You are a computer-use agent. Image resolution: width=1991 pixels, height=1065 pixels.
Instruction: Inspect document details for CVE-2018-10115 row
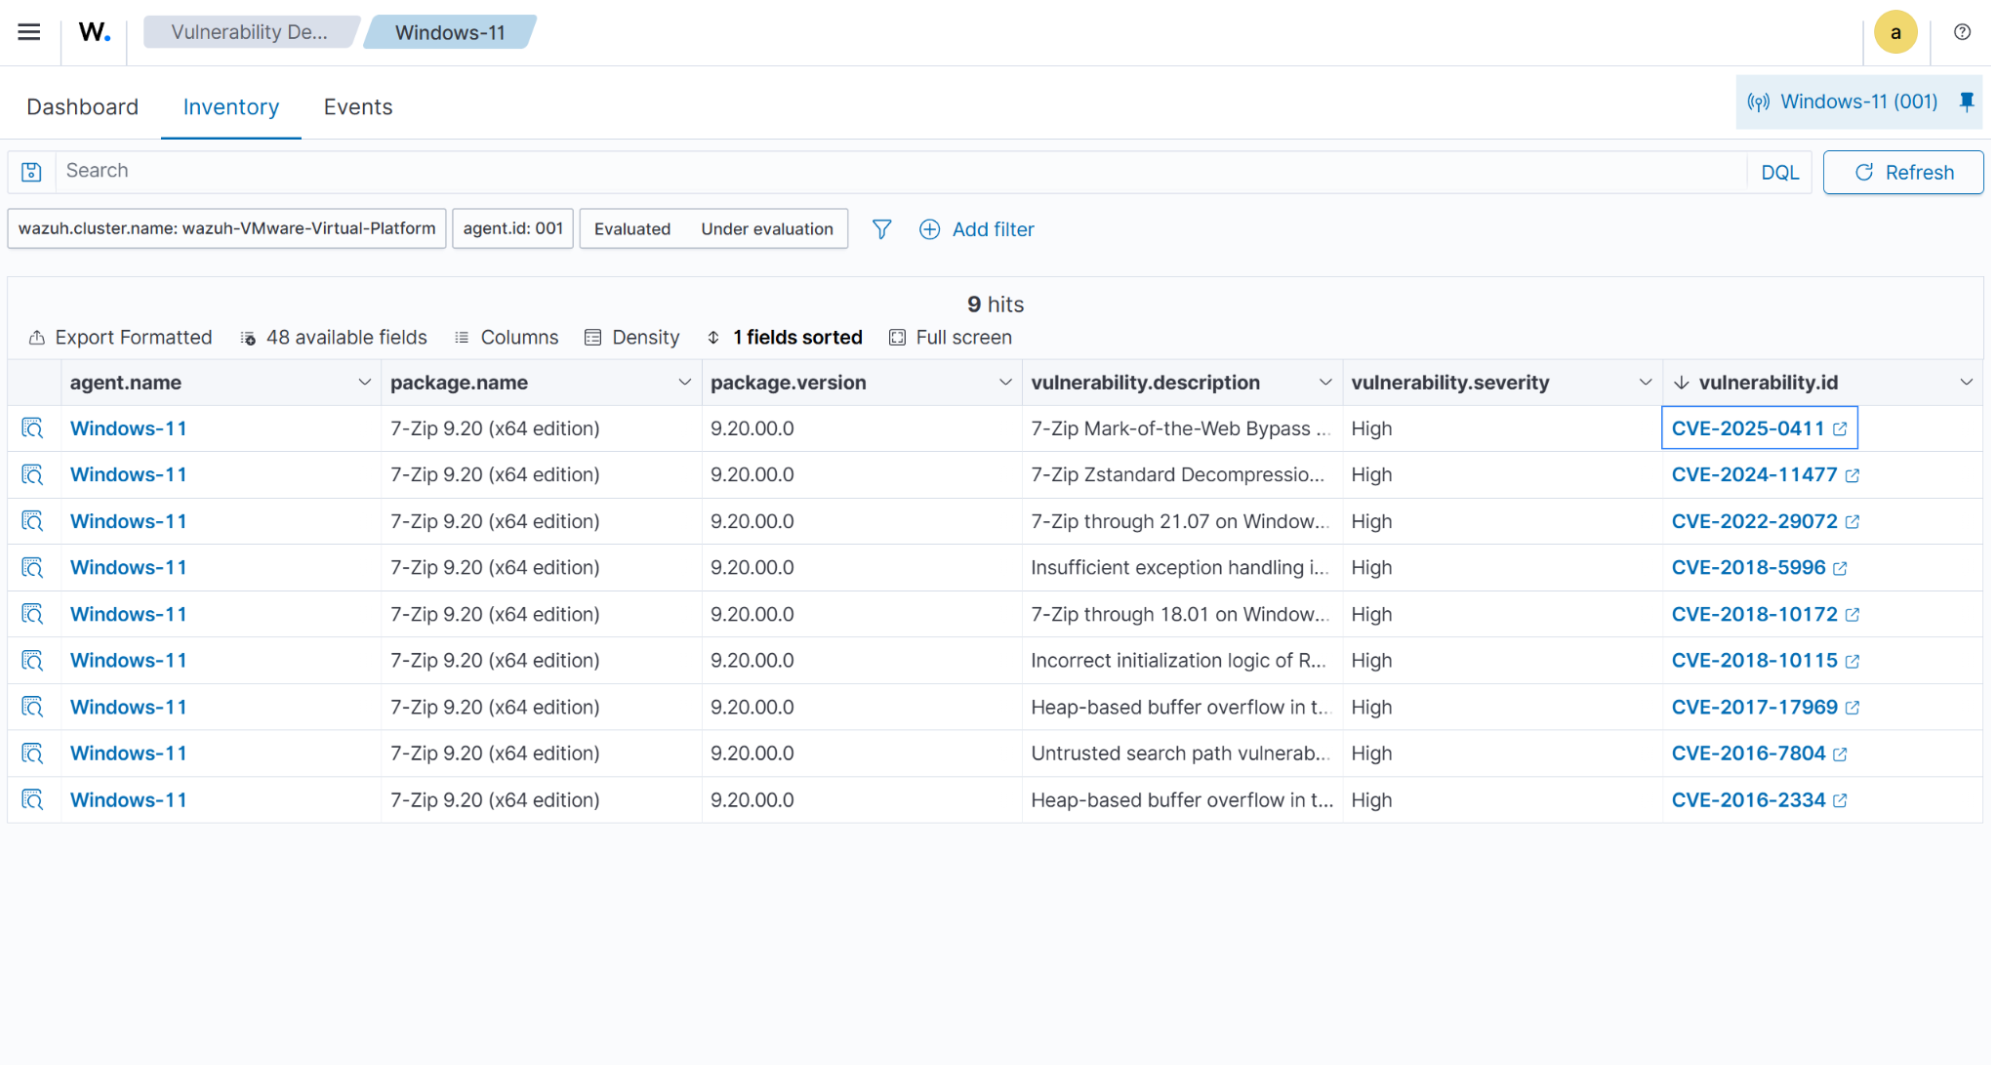[x=33, y=661]
